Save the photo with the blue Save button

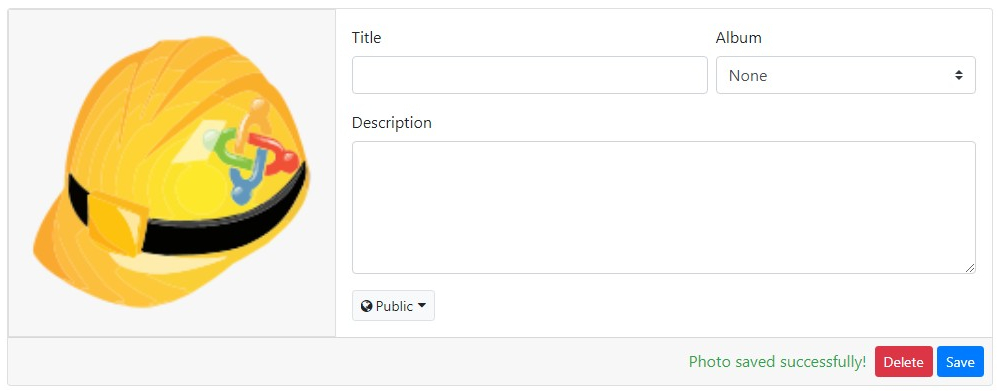tap(960, 362)
